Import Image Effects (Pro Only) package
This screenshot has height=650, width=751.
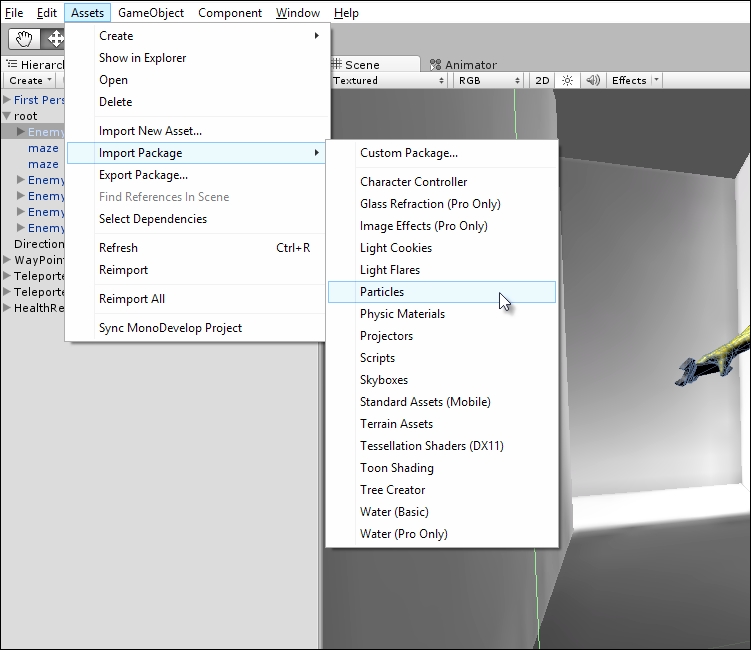[x=442, y=226]
